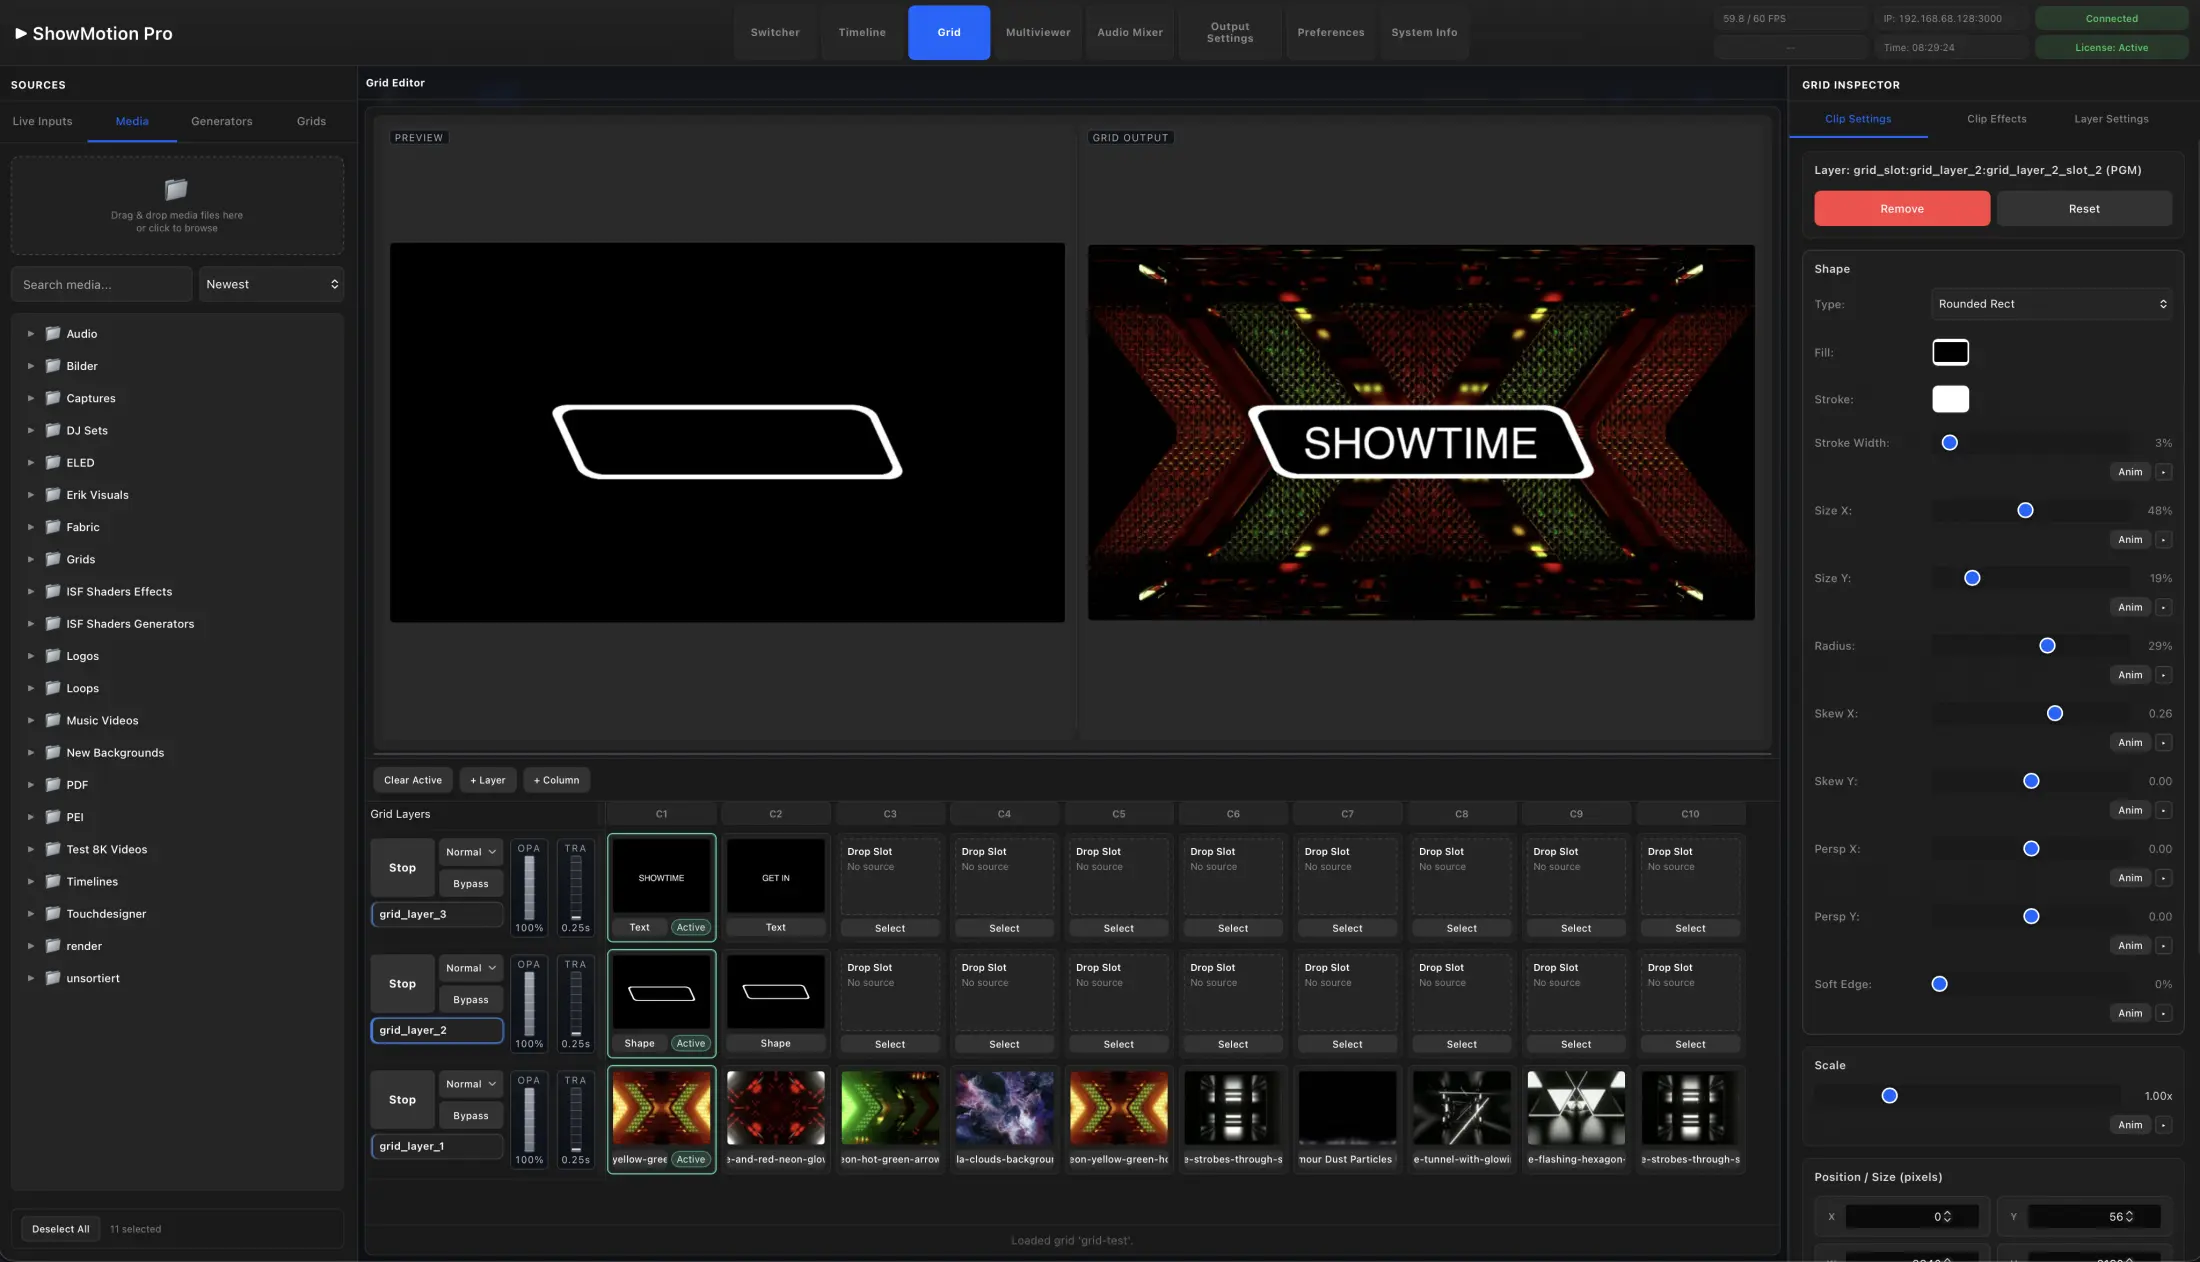Select the Loops folder icon
The height and width of the screenshot is (1262, 2200).
pos(53,688)
